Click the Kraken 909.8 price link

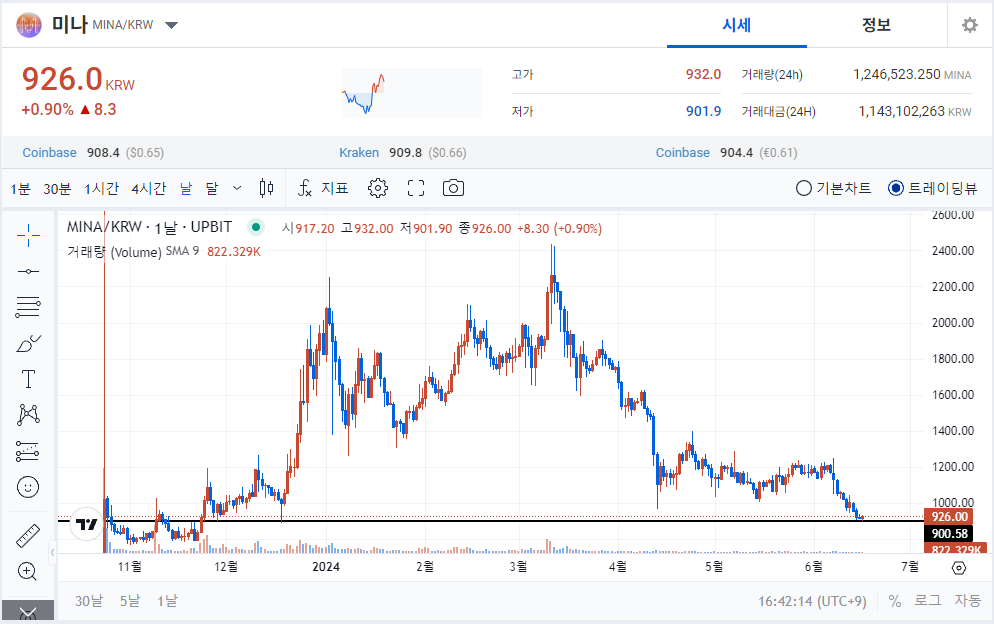[x=403, y=153]
